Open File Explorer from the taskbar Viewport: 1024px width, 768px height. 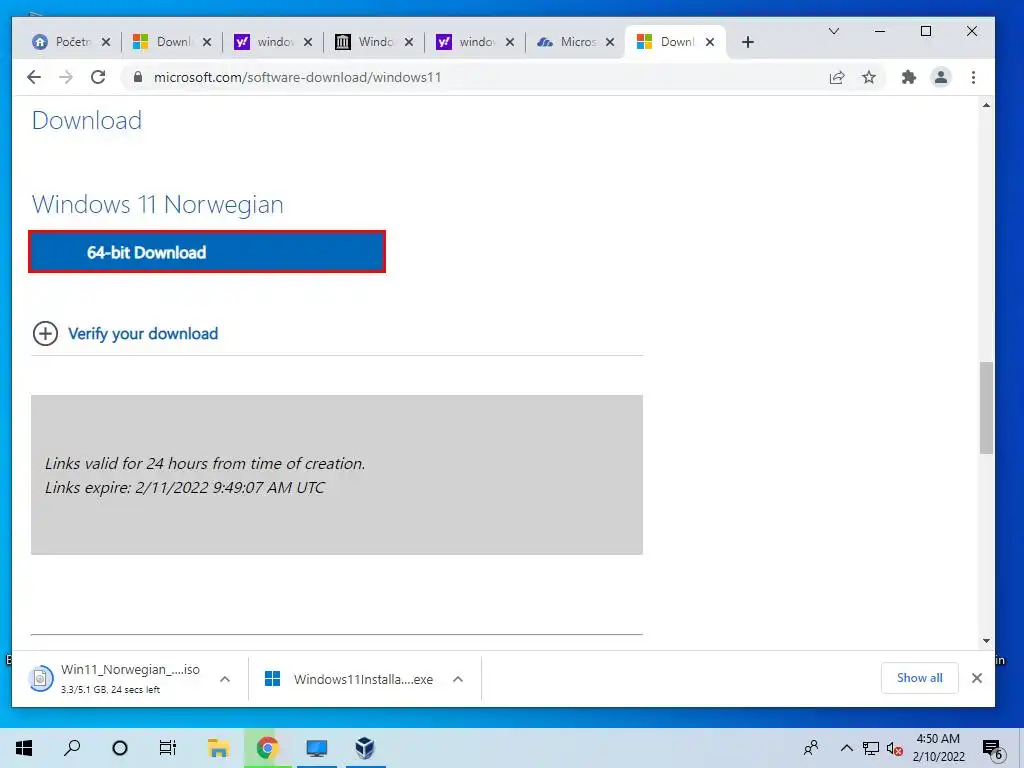coord(218,748)
